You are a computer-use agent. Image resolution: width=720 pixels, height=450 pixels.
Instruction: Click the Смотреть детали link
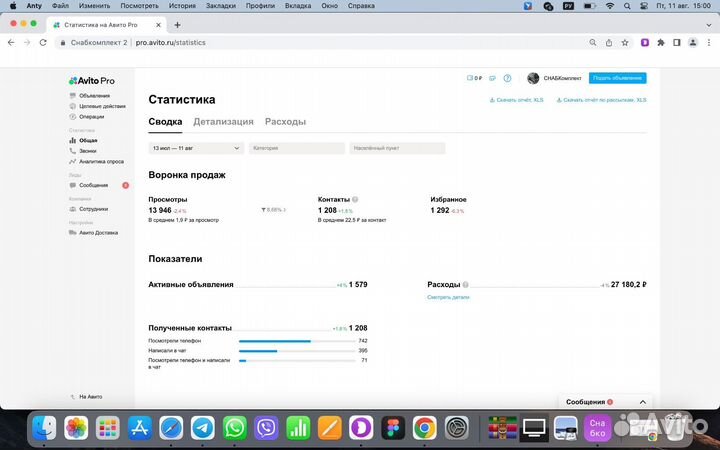click(x=447, y=297)
